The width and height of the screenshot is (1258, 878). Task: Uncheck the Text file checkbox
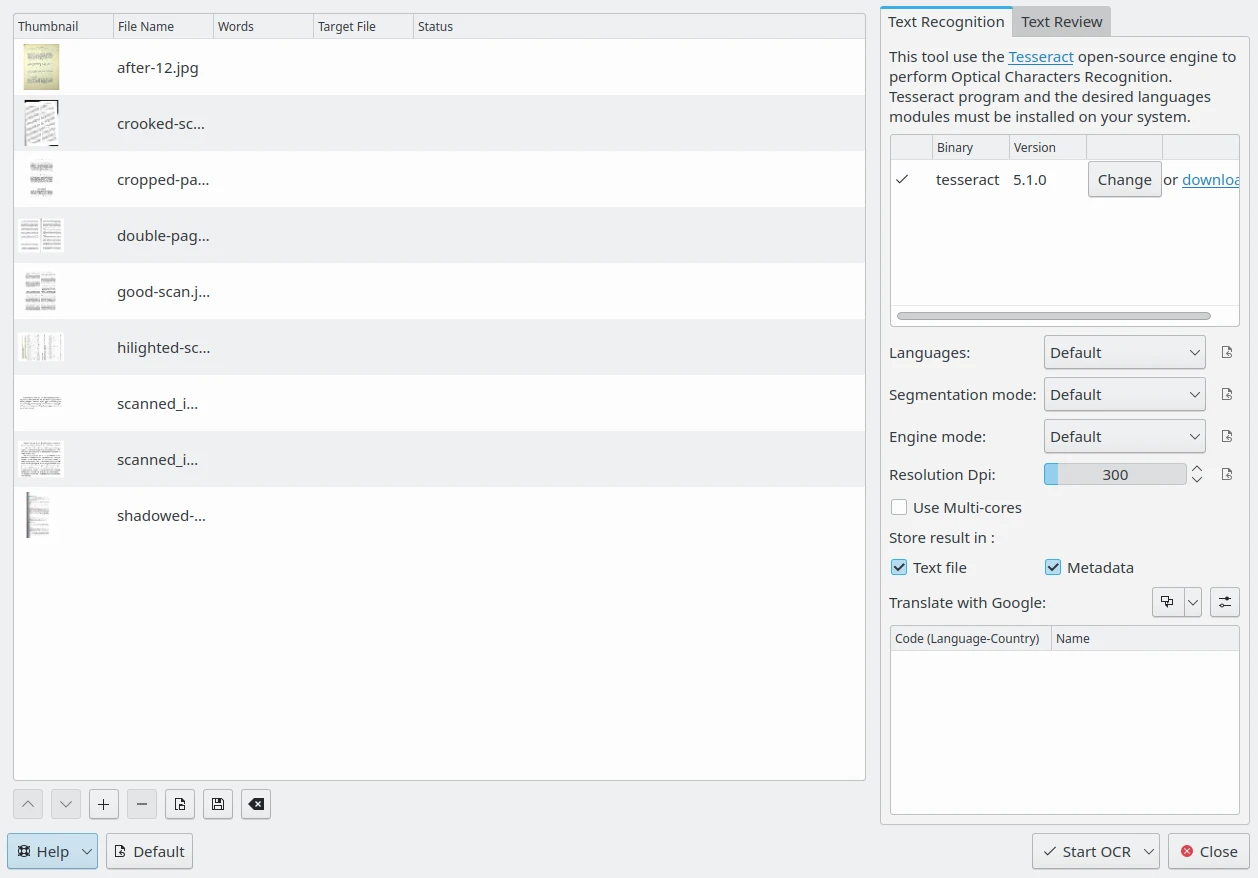899,567
